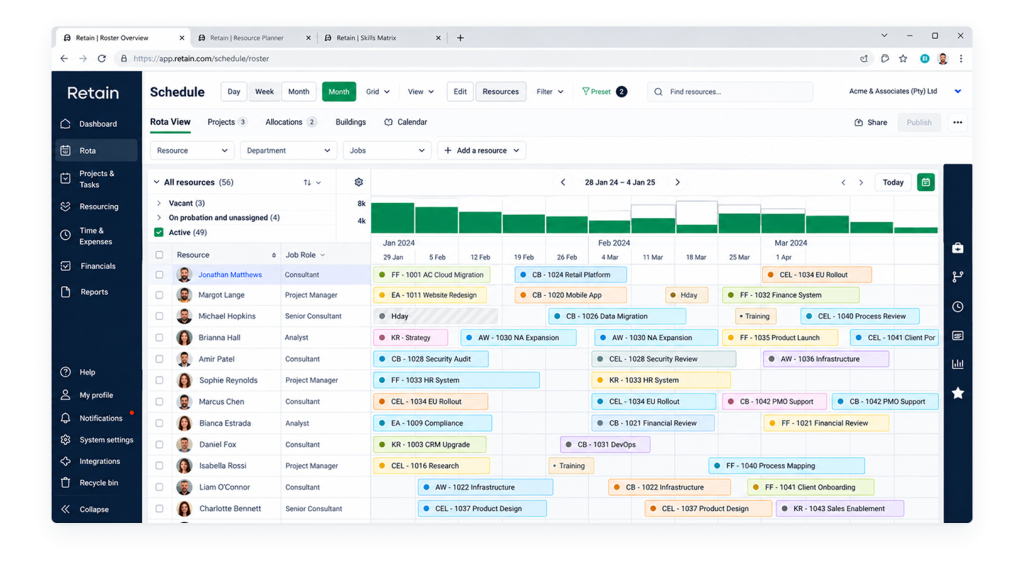This screenshot has height=562, width=1024.
Task: Tick the checkbox for Margot Lange
Action: pos(159,295)
